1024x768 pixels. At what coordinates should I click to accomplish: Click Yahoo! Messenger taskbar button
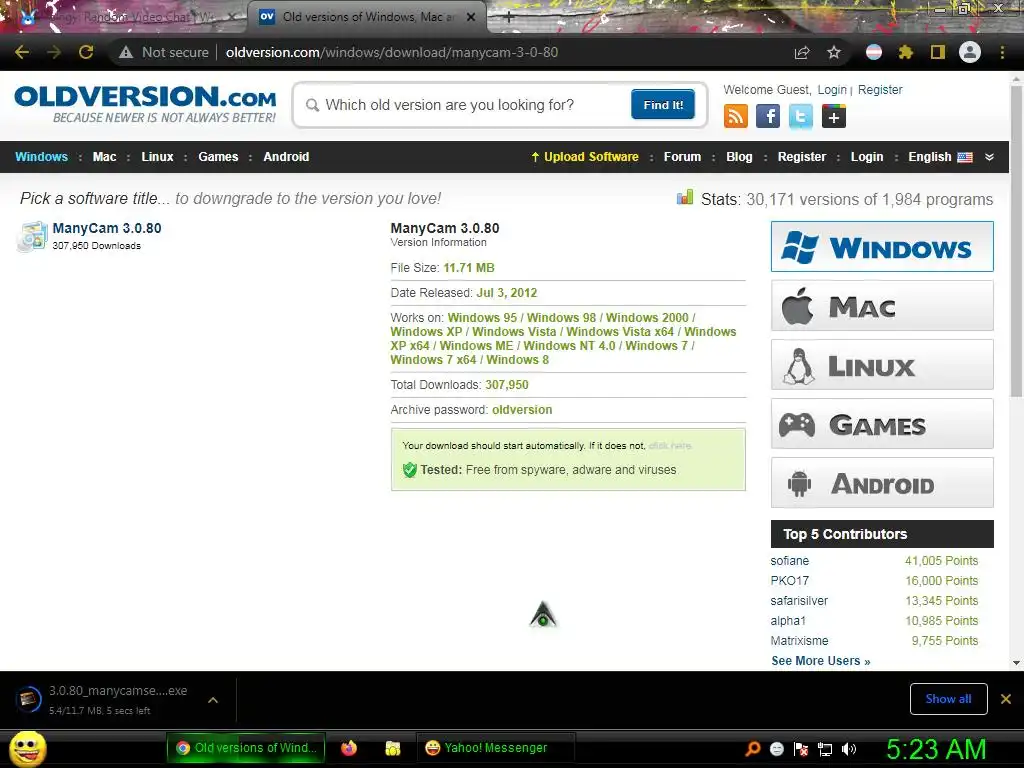(x=495, y=748)
